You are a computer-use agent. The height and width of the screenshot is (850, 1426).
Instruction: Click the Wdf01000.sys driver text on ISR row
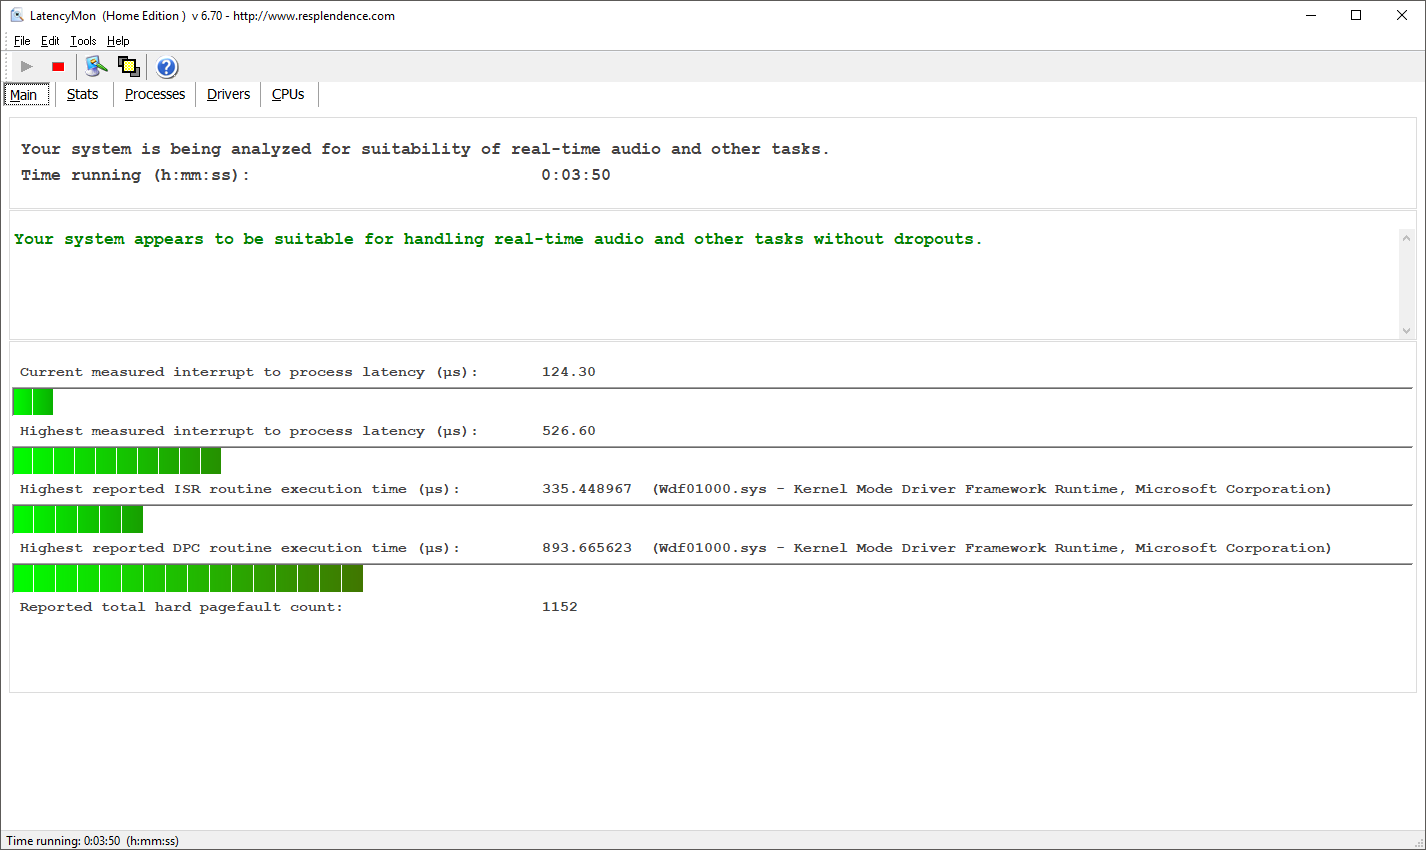[x=992, y=489]
